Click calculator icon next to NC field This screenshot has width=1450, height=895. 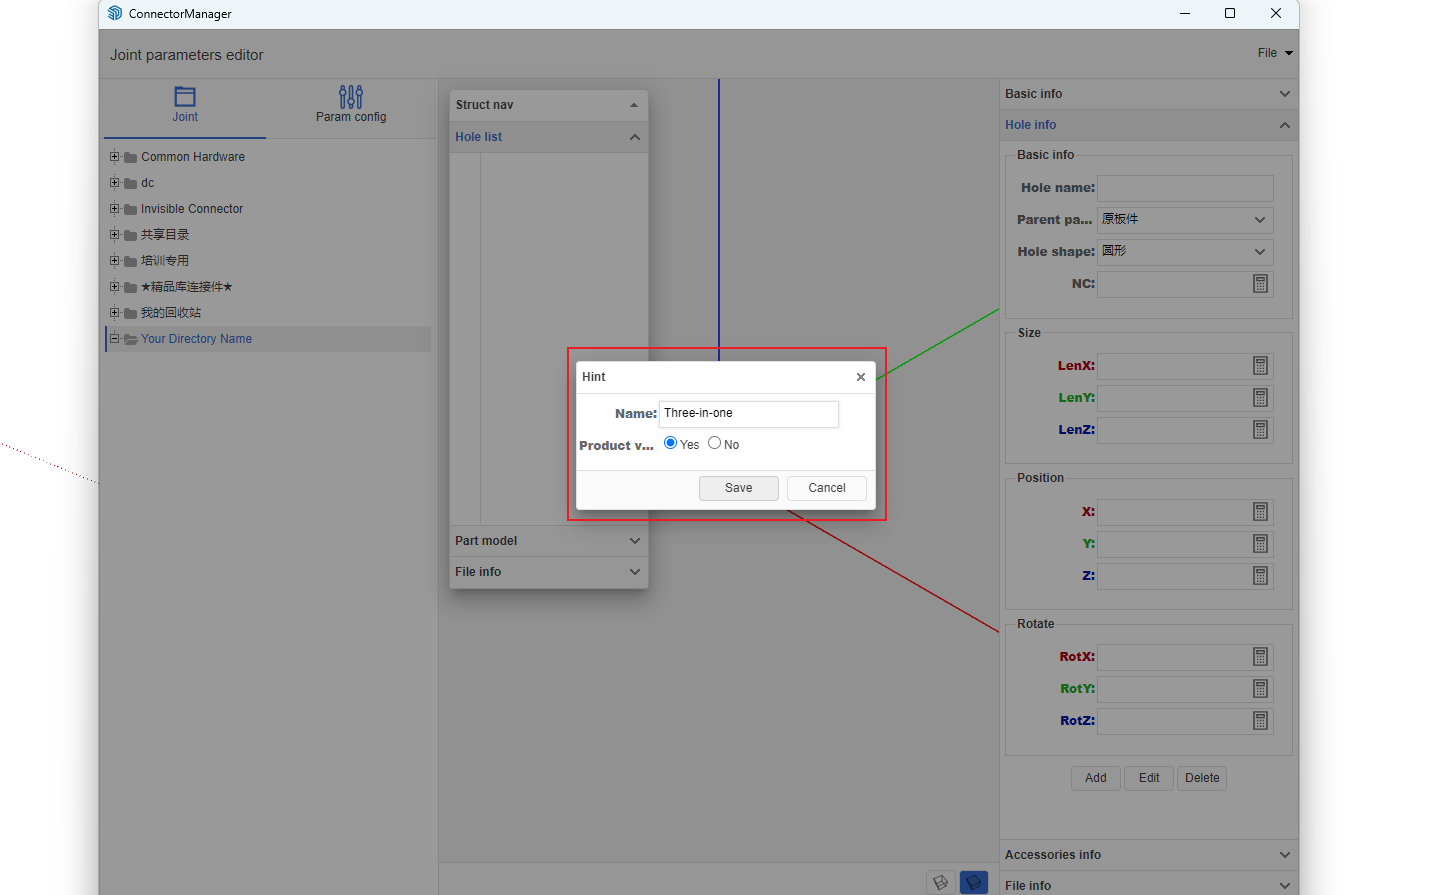[x=1260, y=284]
